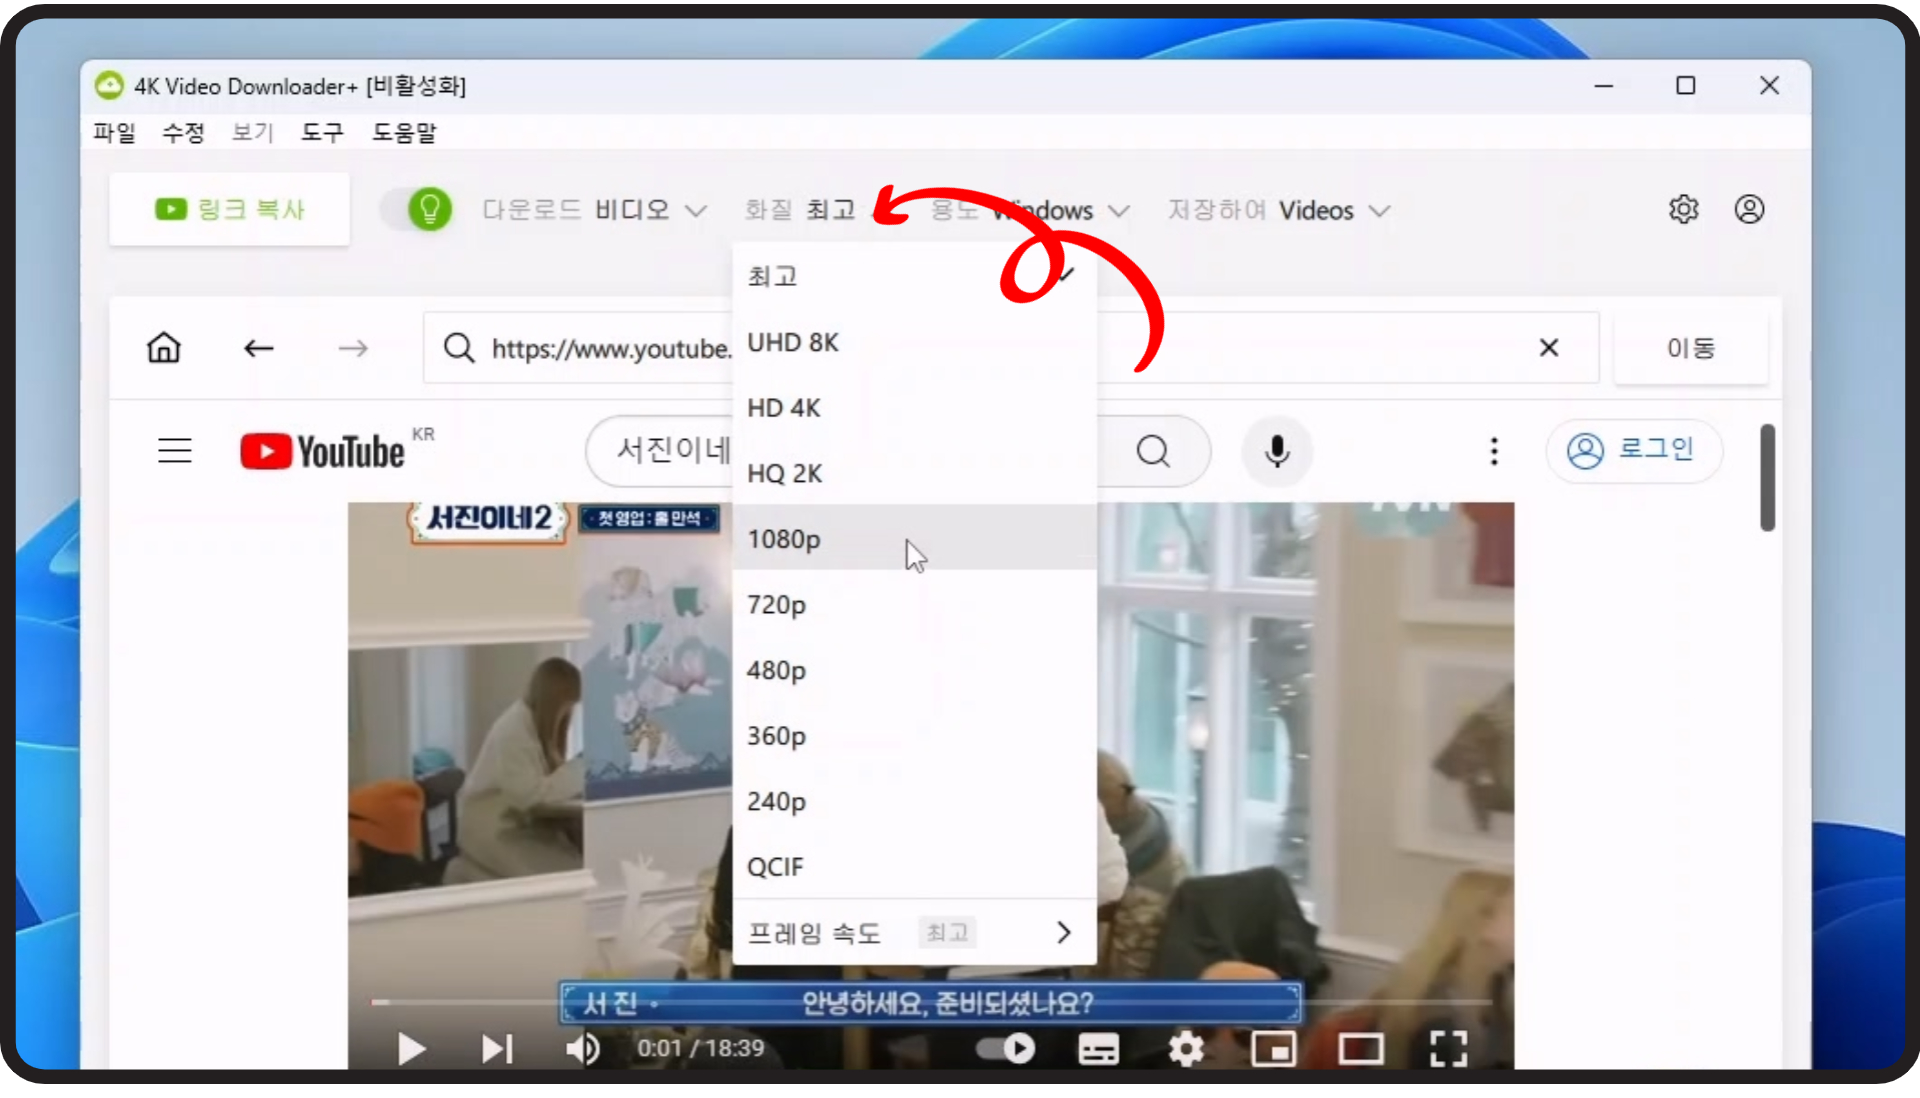This screenshot has width=1920, height=1098.
Task: Click the 로그인 button on YouTube
Action: [1634, 450]
